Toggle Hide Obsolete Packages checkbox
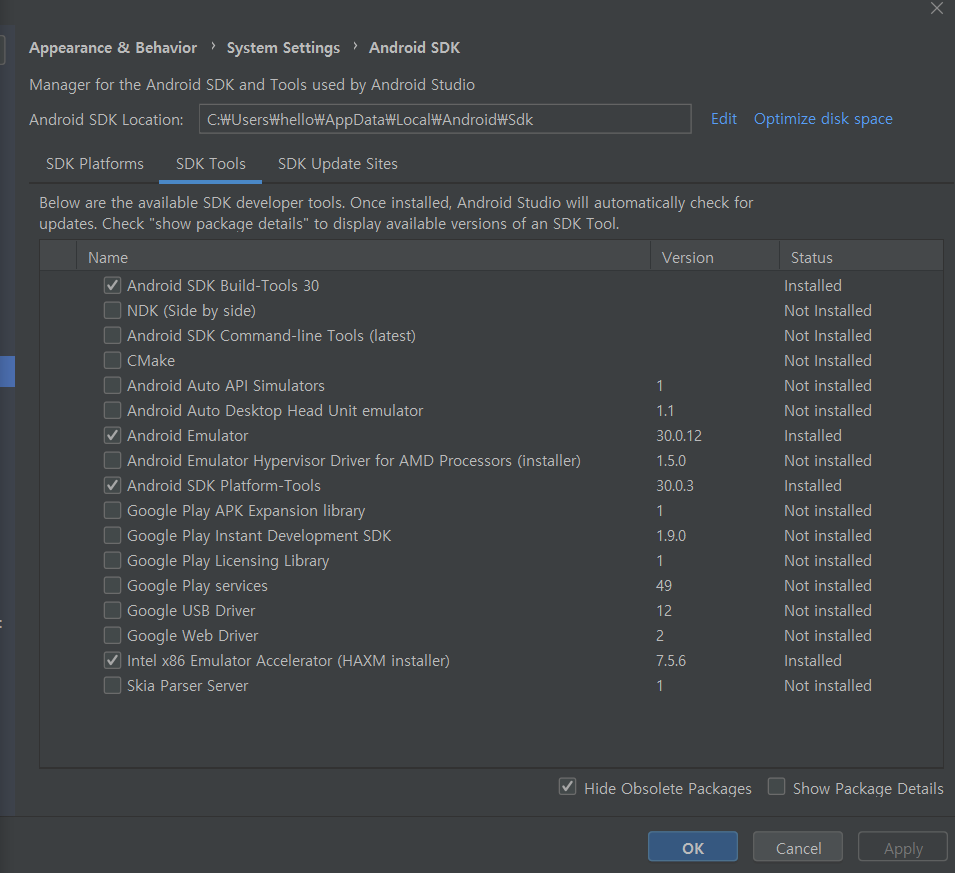 (x=568, y=786)
